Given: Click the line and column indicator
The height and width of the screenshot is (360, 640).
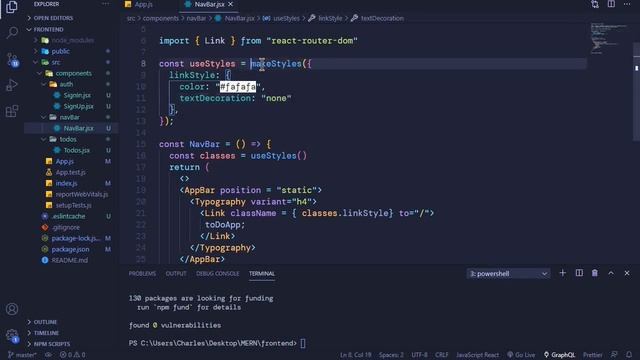Looking at the screenshot, I should pos(356,355).
